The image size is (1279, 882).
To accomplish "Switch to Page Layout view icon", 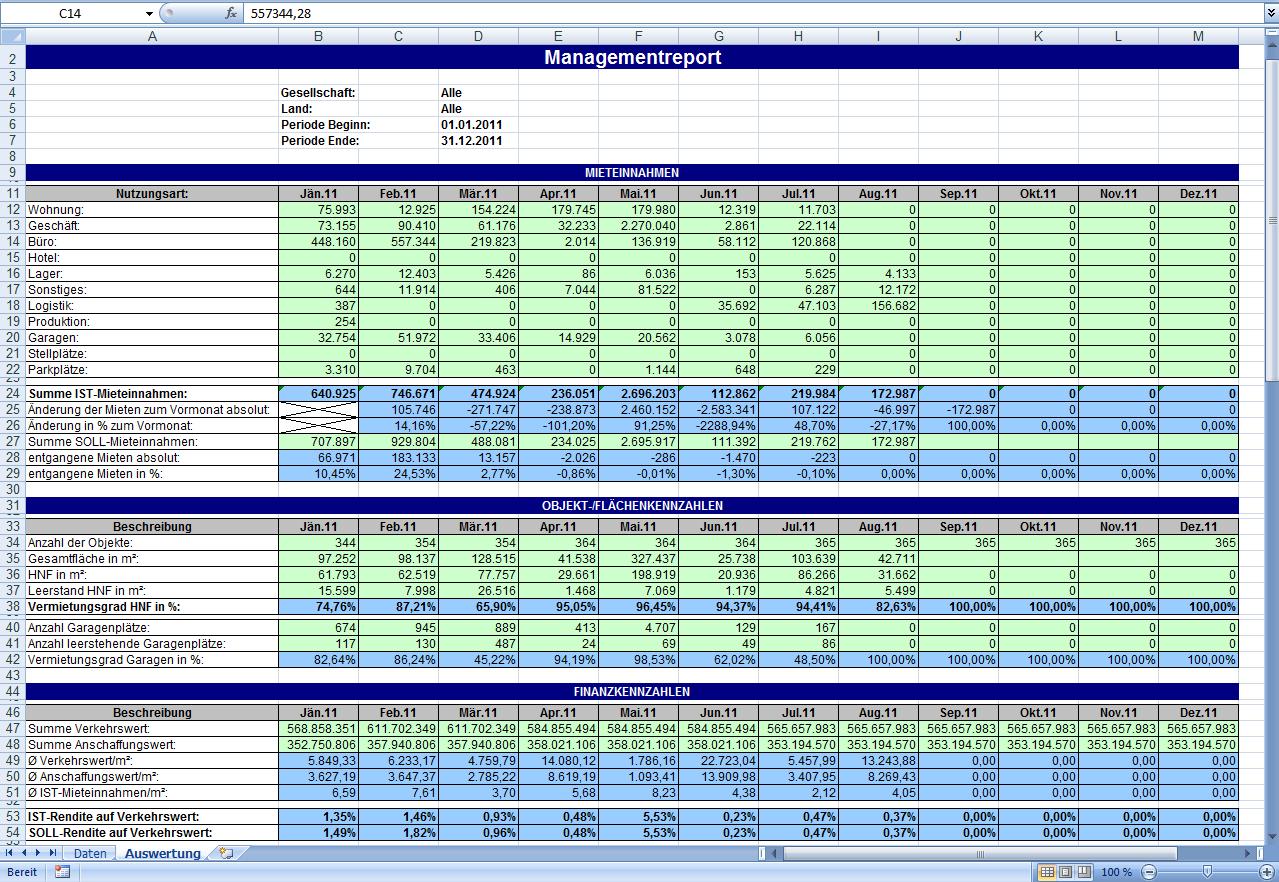I will click(x=1064, y=872).
